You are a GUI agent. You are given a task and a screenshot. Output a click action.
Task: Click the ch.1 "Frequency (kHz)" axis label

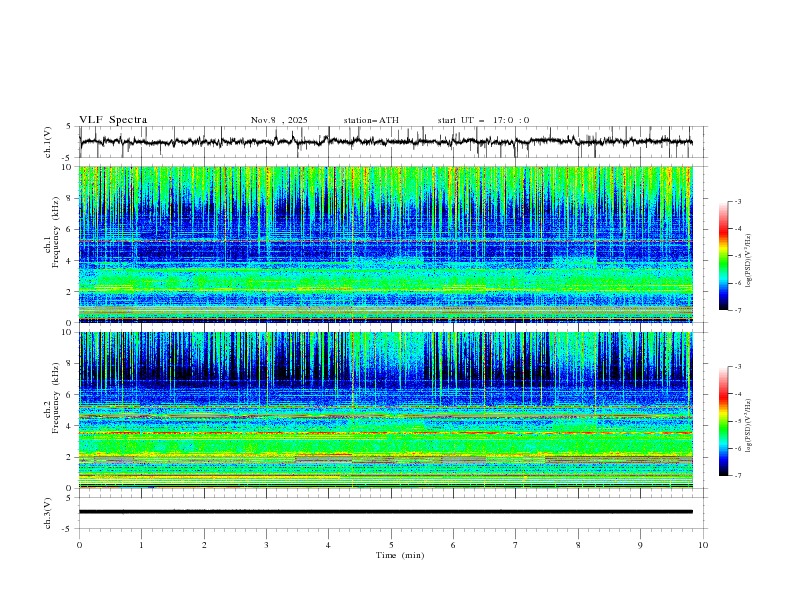point(56,231)
